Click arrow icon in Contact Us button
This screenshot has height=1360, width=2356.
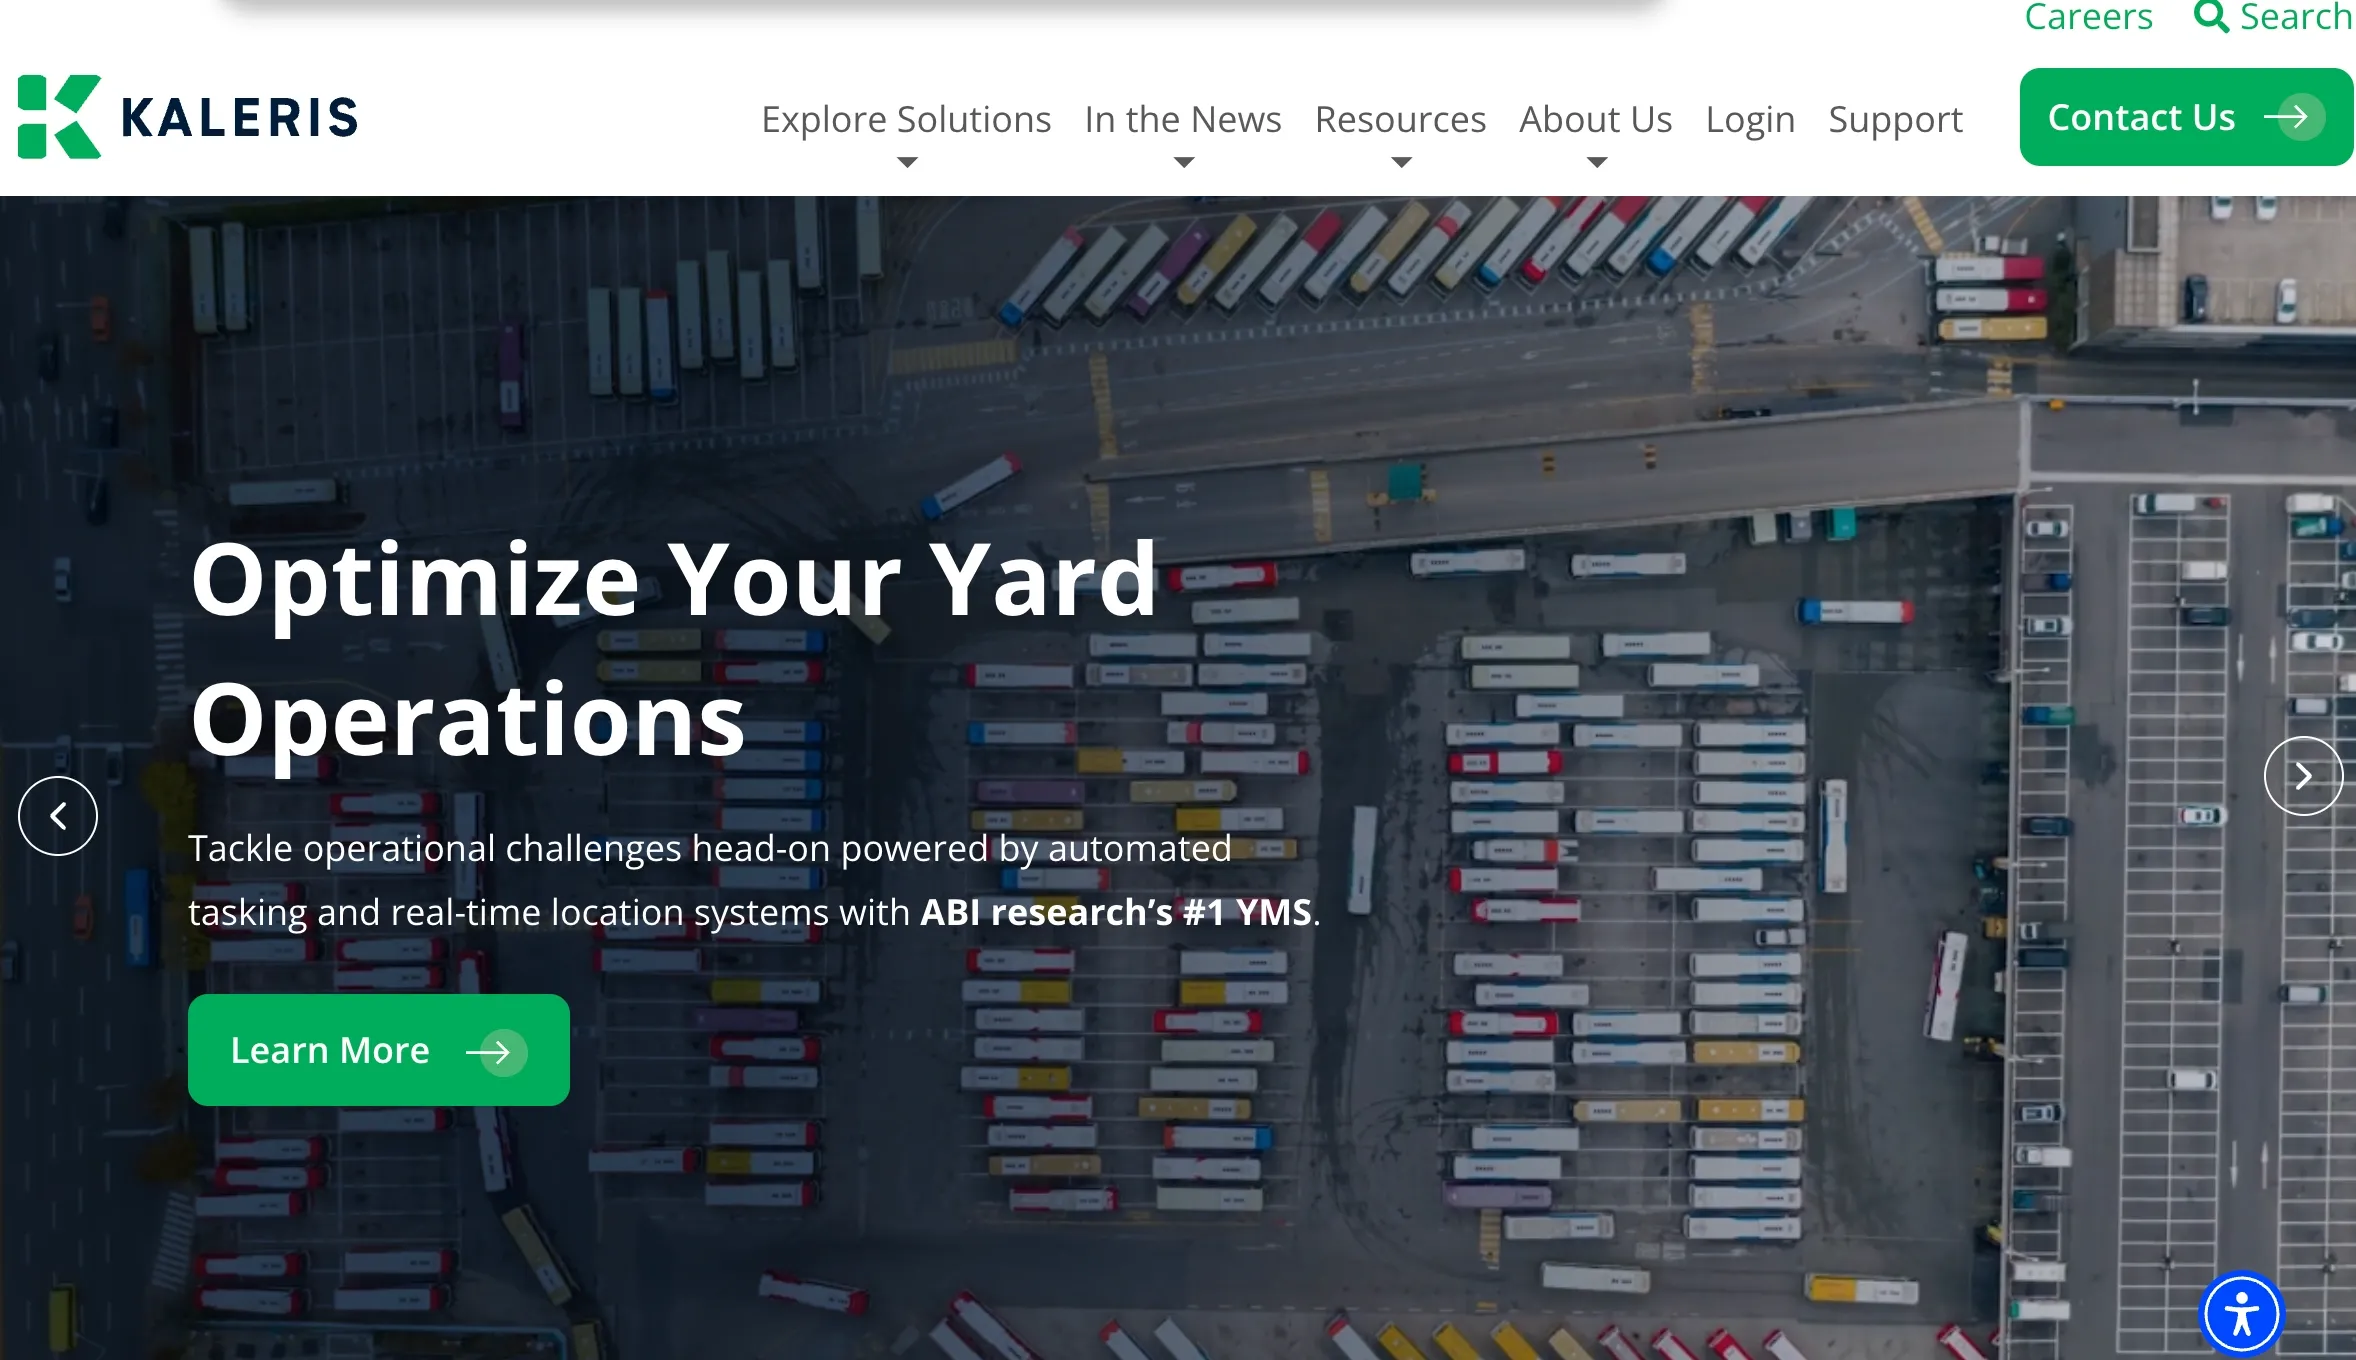click(x=2293, y=117)
